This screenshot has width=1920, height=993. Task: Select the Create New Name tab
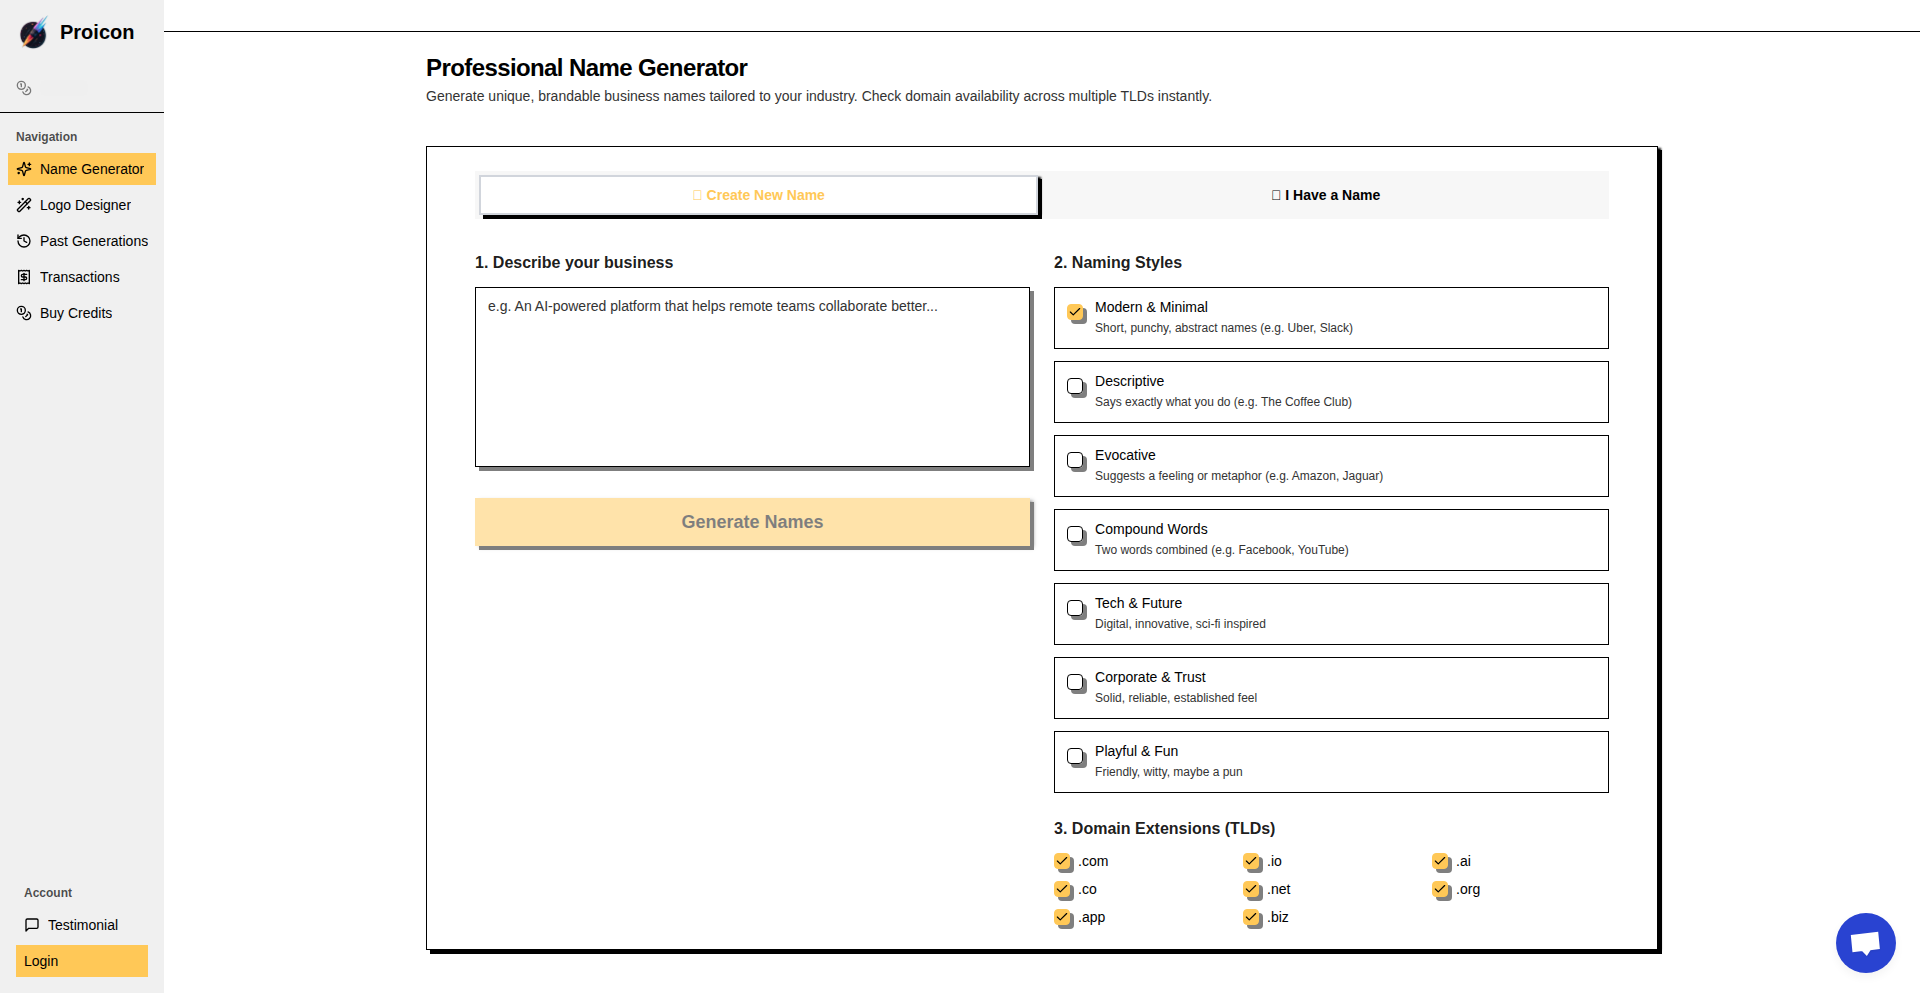click(759, 195)
